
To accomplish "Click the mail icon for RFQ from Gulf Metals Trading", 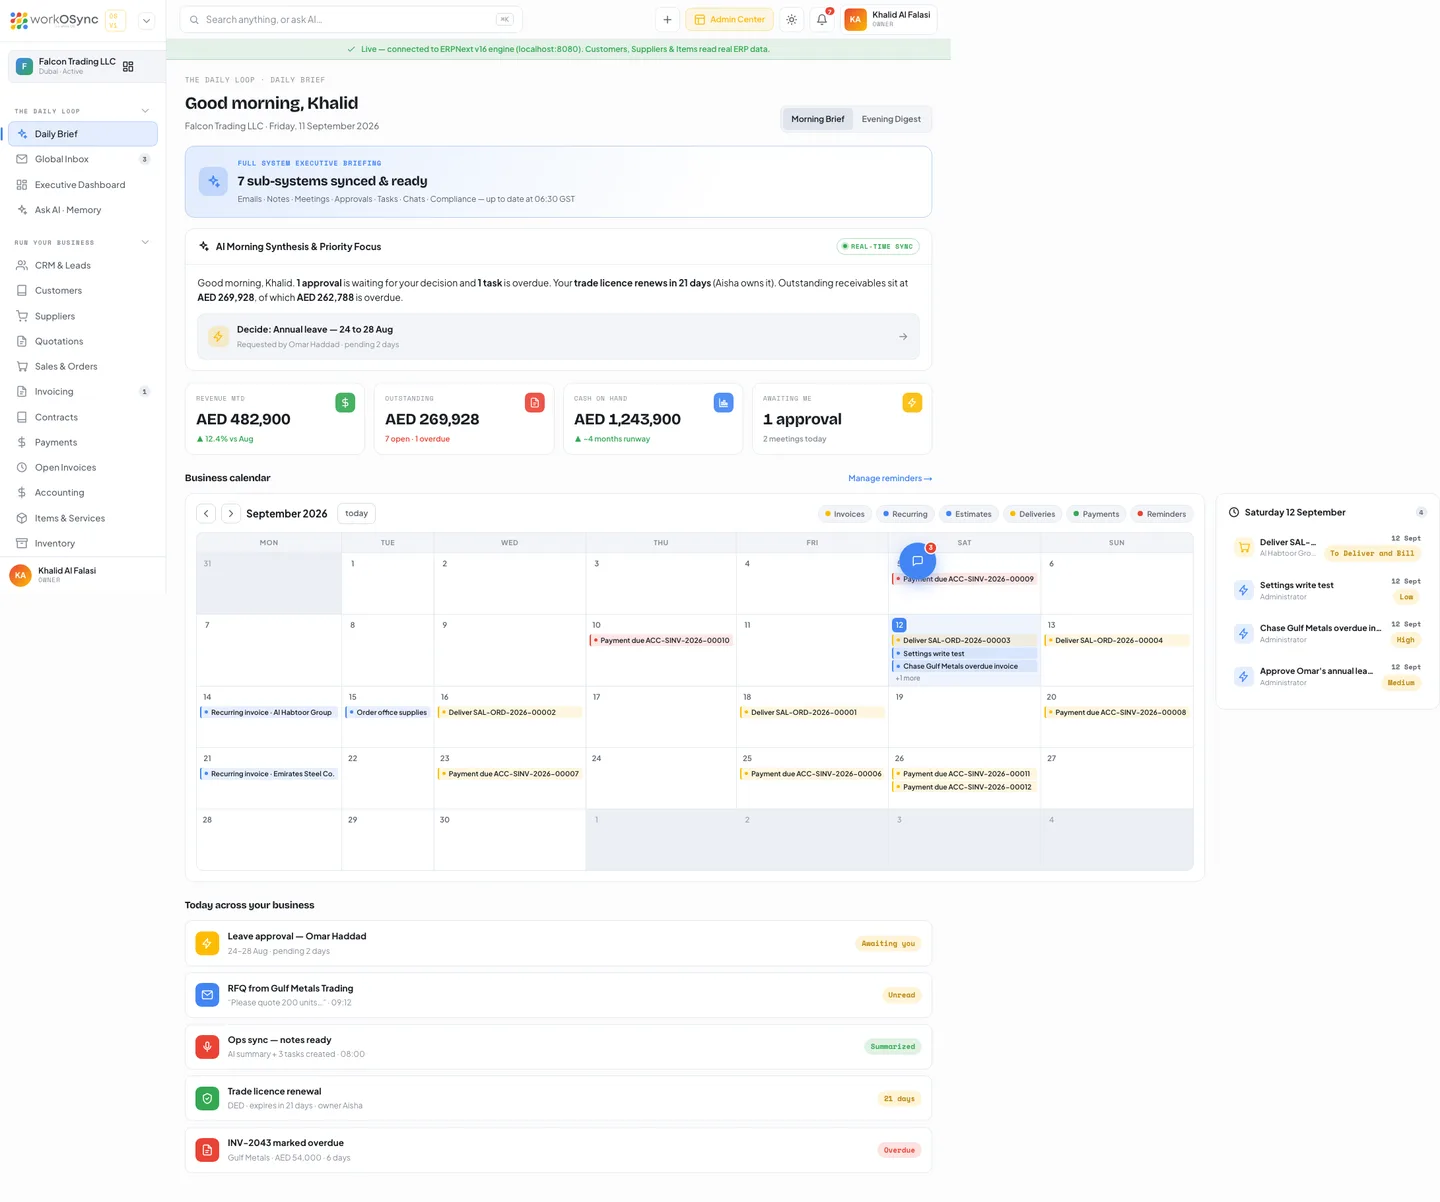I will 207,995.
